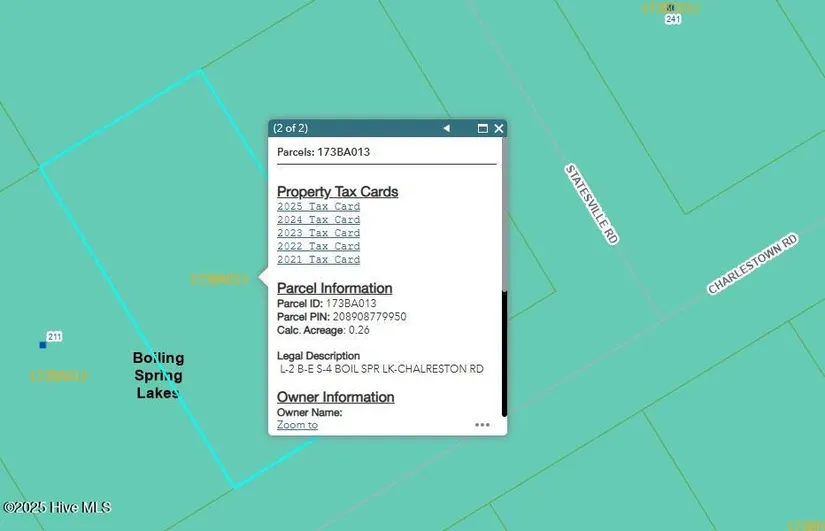Click the Property Tax Cards heading

(337, 192)
